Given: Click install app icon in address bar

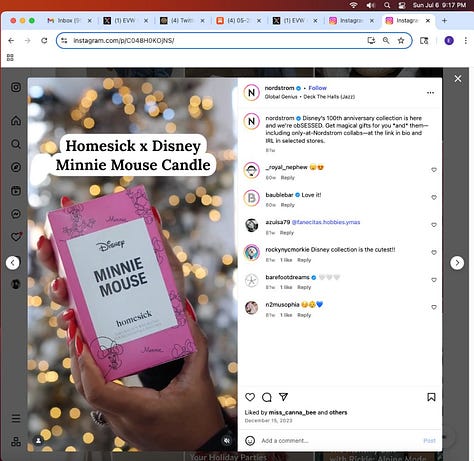Looking at the screenshot, I should coord(371,41).
